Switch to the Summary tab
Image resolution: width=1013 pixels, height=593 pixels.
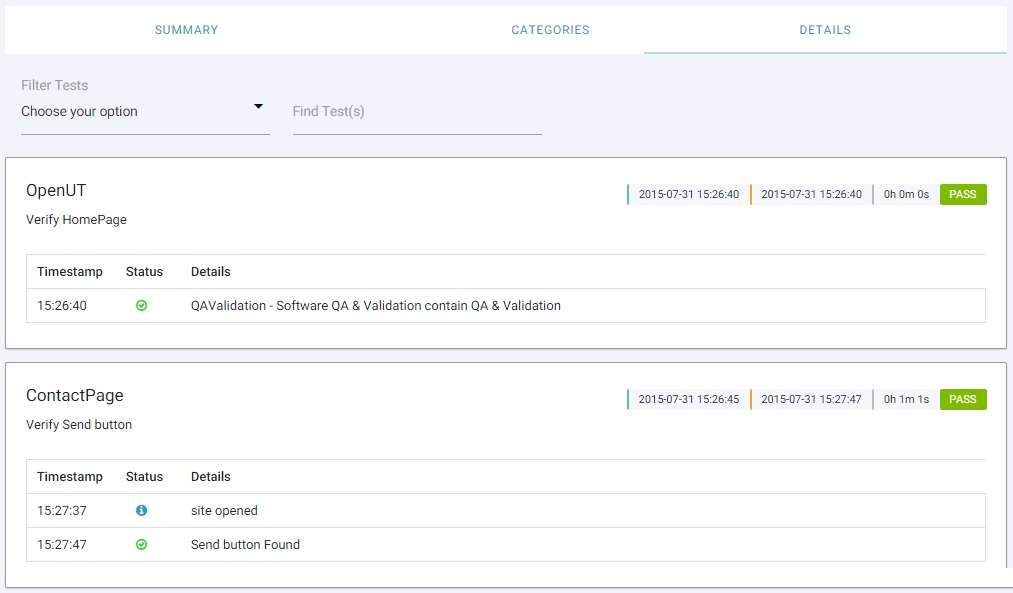186,30
